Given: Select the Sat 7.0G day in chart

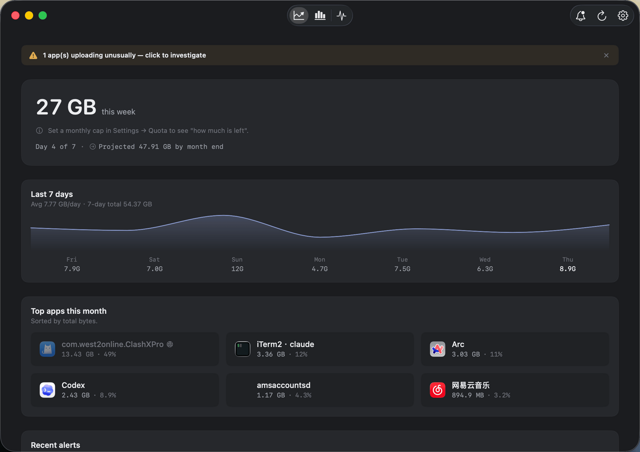Looking at the screenshot, I should [x=154, y=264].
